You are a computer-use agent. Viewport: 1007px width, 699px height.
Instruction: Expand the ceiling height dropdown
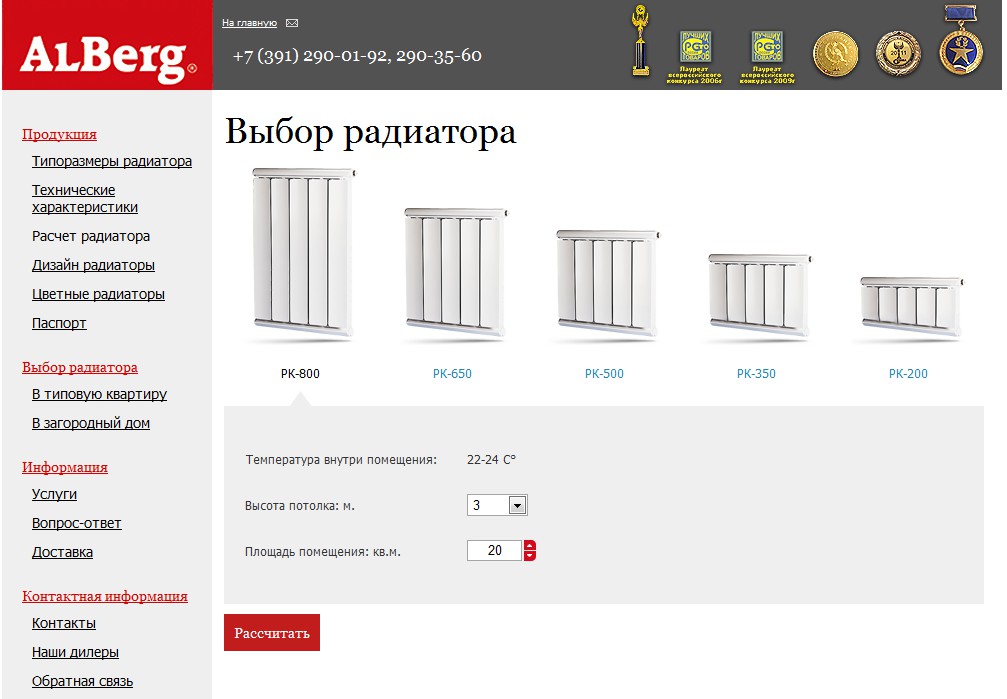497,505
